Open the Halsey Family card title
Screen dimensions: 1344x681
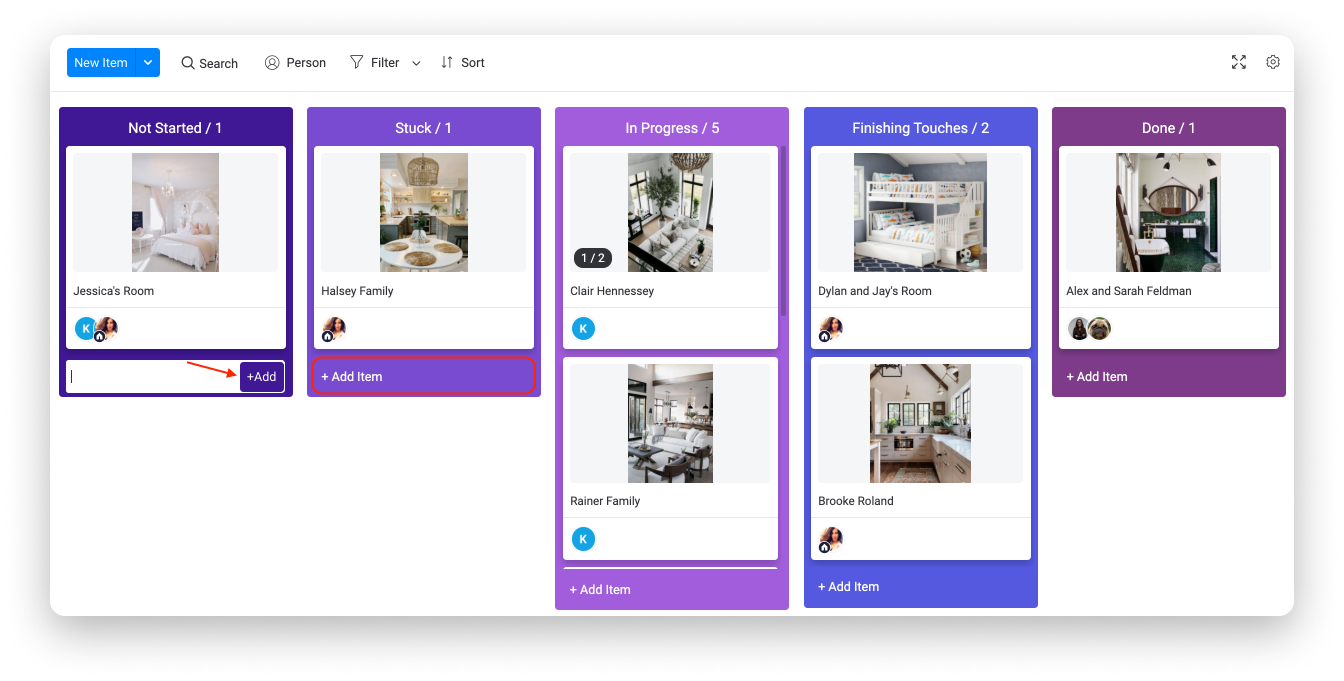click(357, 291)
